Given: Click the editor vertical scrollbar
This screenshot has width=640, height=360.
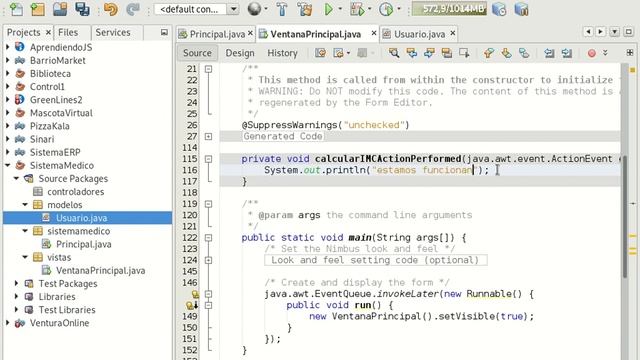Looking at the screenshot, I should click(624, 216).
